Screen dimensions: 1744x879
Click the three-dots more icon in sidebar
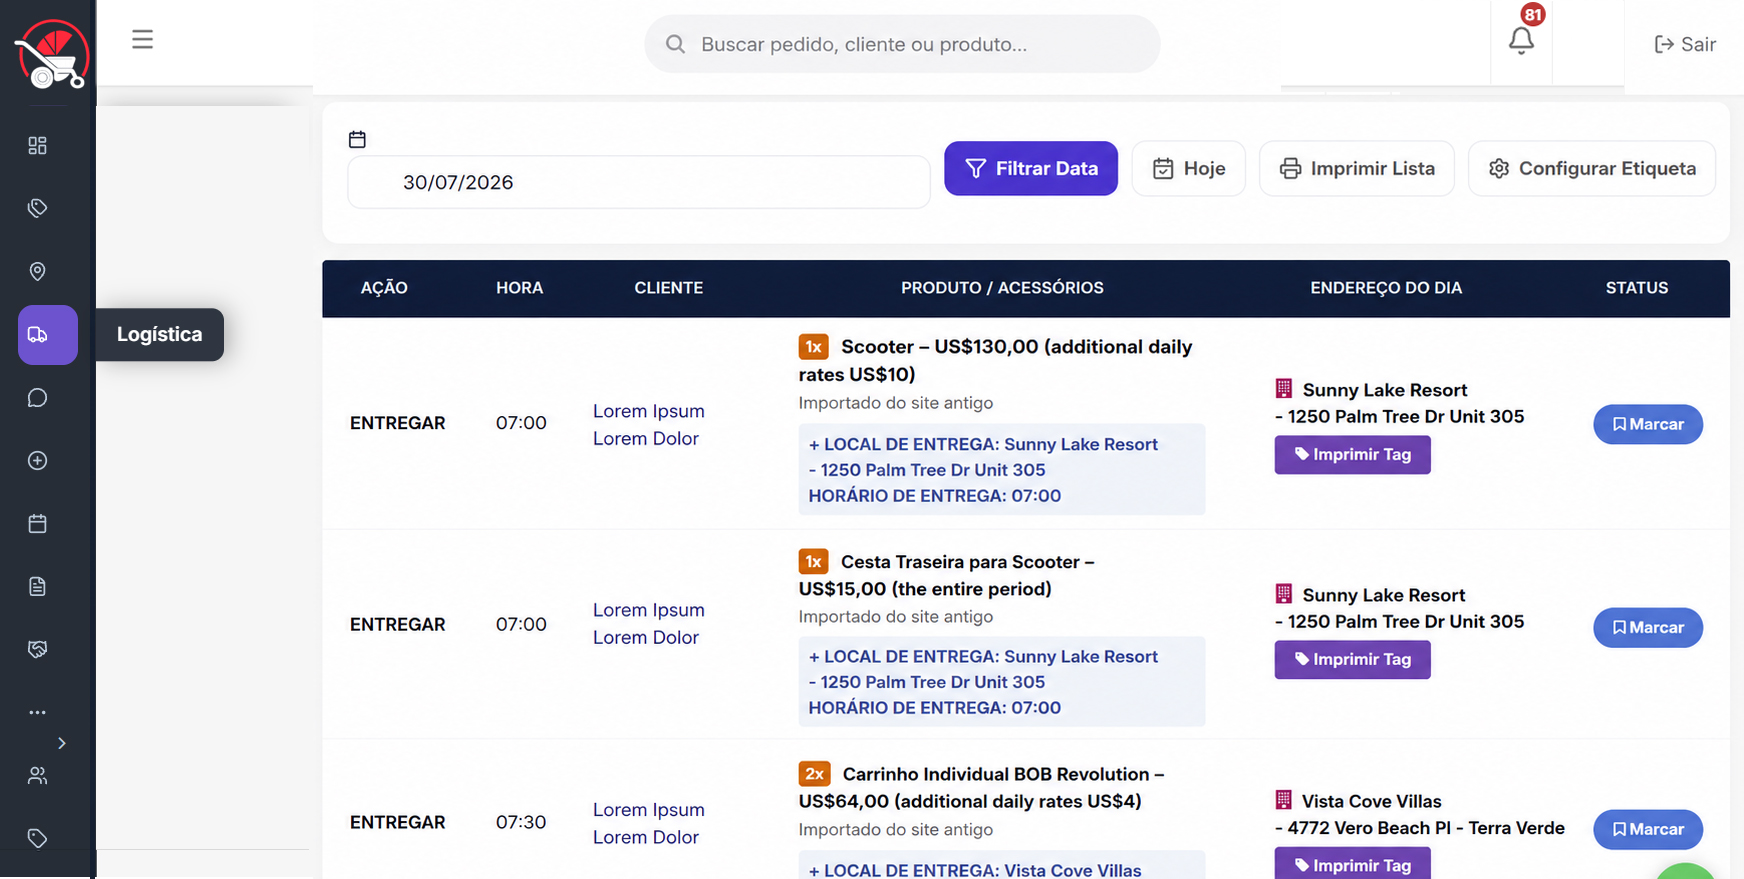pyautogui.click(x=38, y=713)
